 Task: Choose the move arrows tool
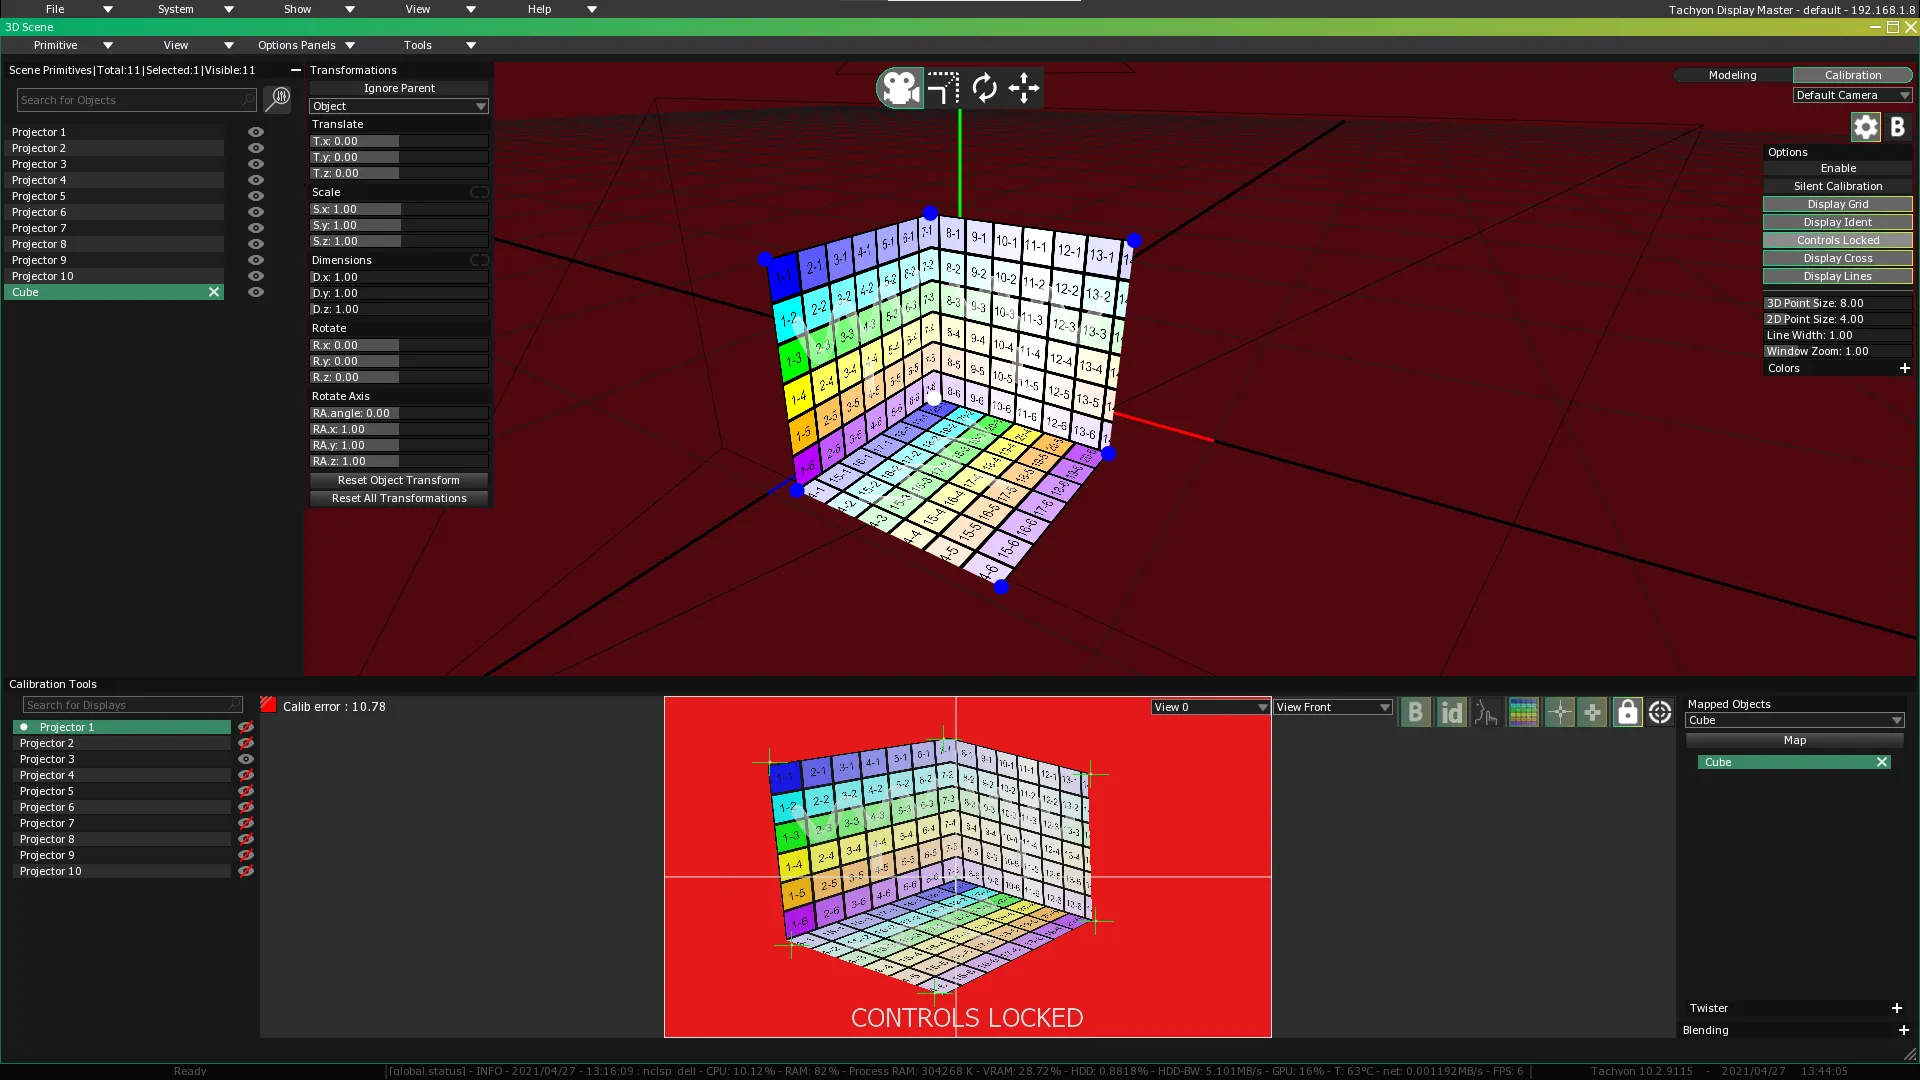tap(1024, 88)
